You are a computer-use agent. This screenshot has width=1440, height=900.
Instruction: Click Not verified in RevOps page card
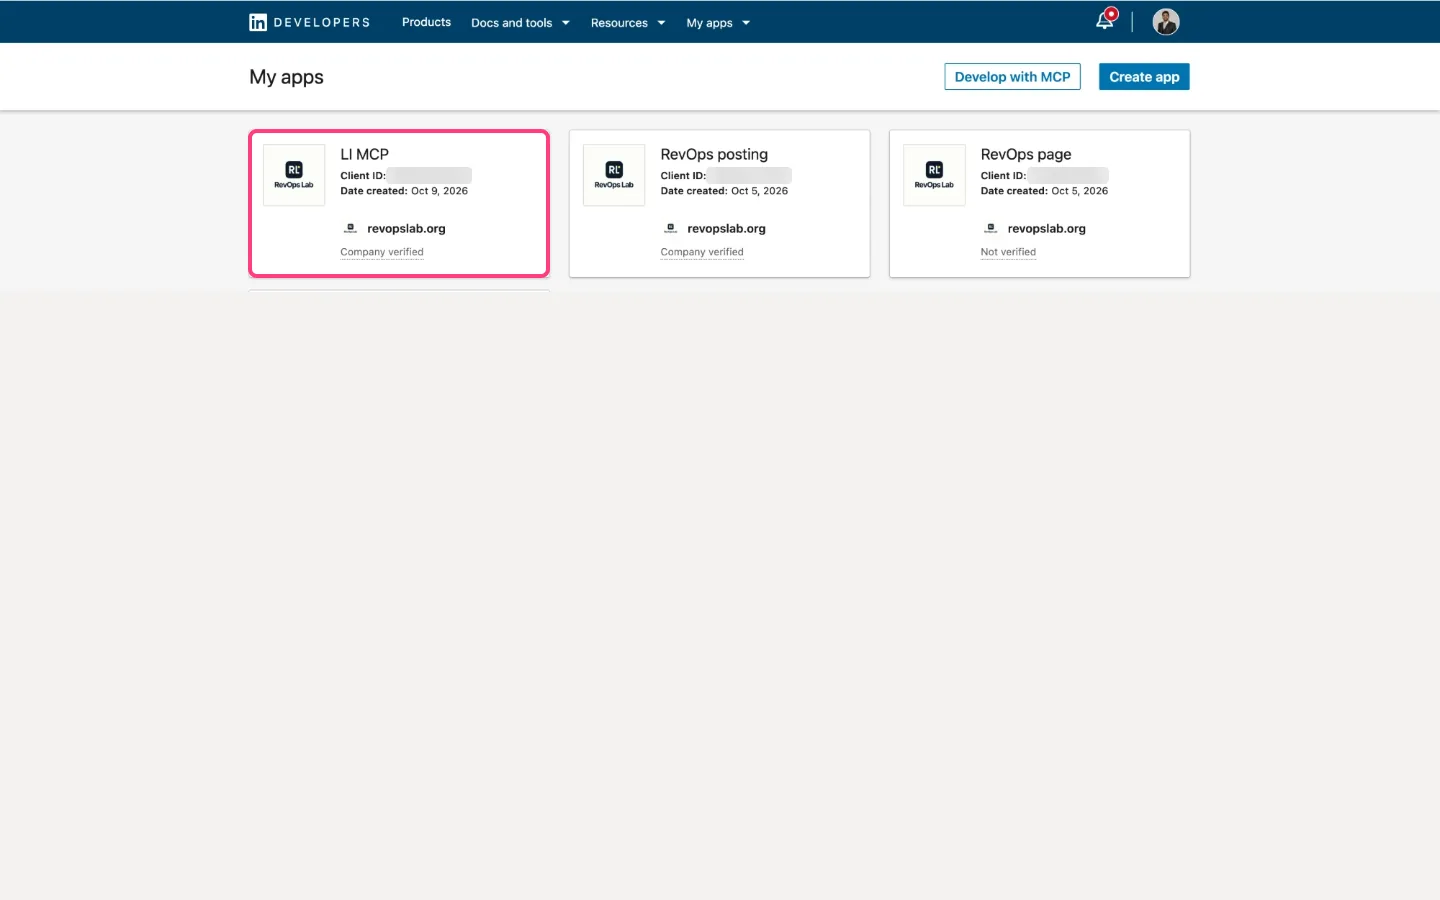(1008, 252)
